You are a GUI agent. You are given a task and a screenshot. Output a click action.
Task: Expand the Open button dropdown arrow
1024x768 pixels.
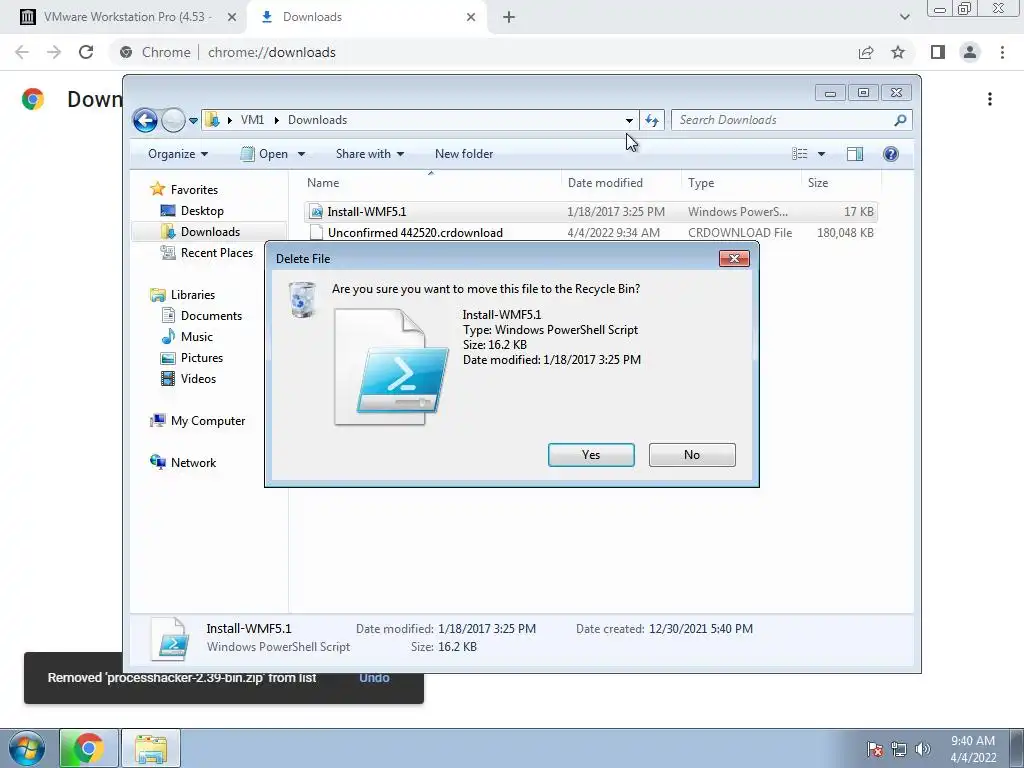click(301, 154)
